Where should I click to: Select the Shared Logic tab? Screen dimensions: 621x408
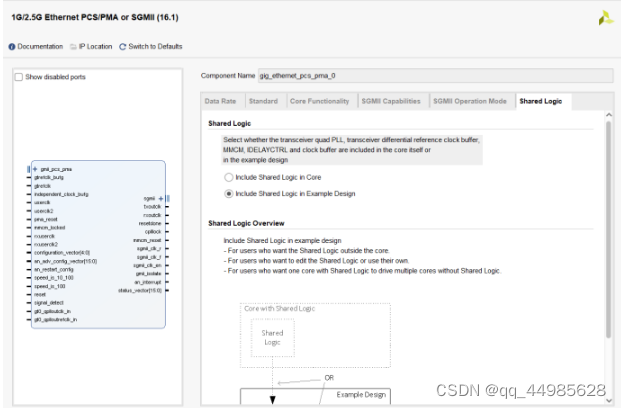[541, 101]
